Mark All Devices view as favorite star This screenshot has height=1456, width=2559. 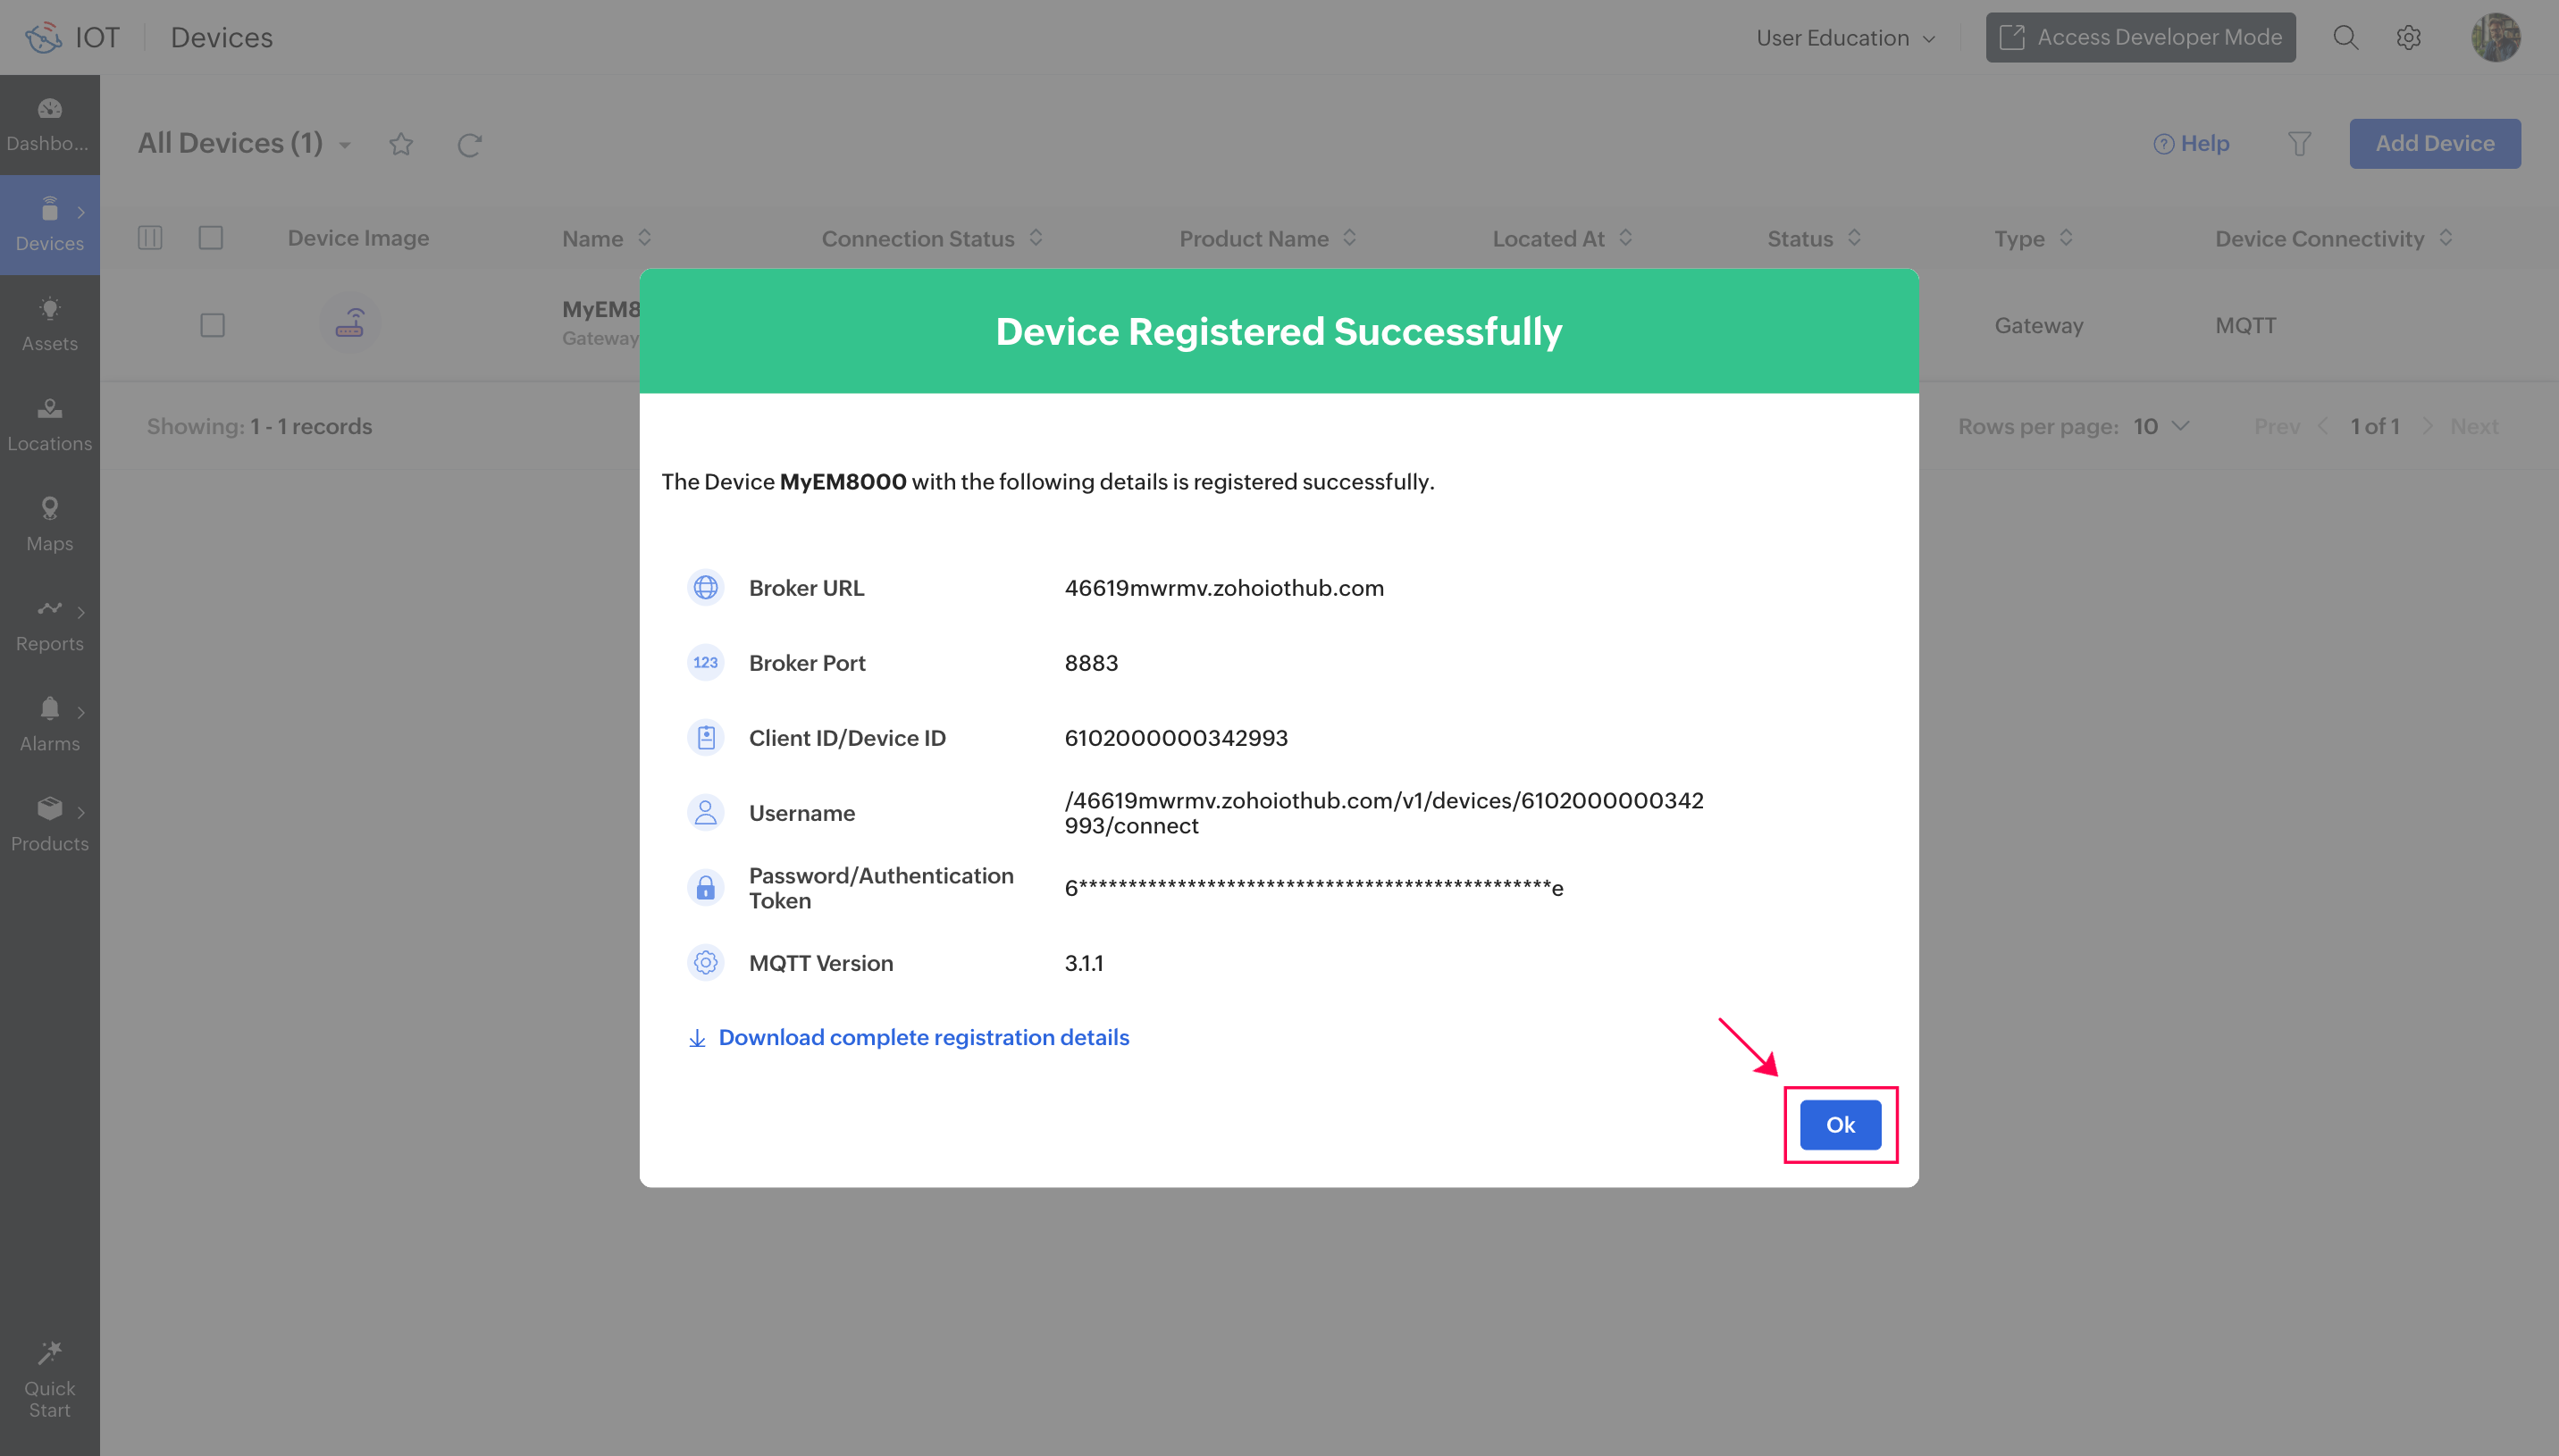click(x=401, y=145)
